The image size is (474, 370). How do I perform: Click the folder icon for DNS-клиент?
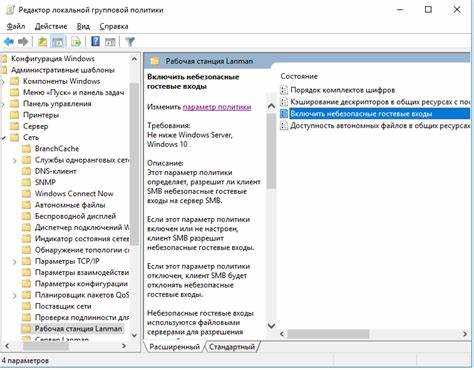click(26, 171)
